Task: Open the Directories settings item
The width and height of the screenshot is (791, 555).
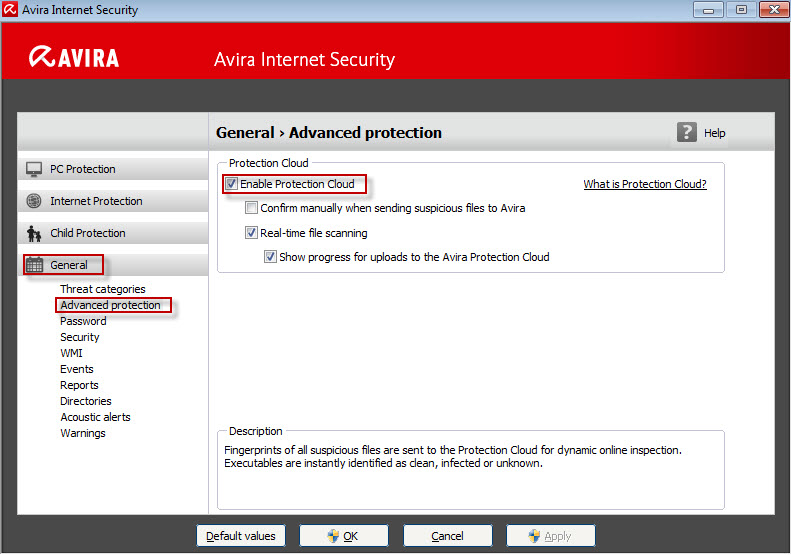Action: (86, 402)
